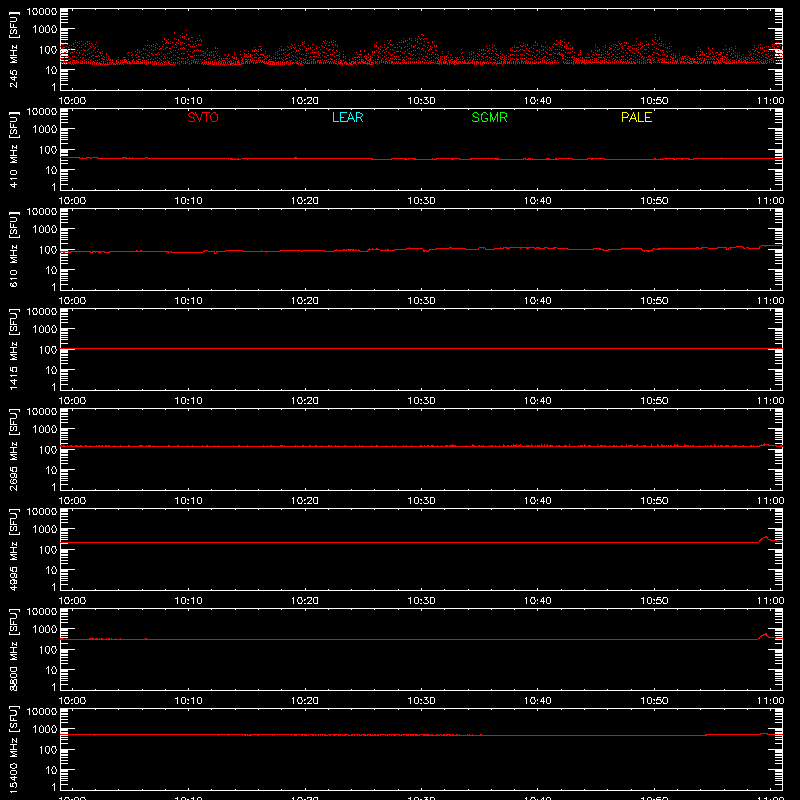Screen dimensions: 800x800
Task: Click the 8800 MHz [SFU] axis title
Action: click(13, 649)
